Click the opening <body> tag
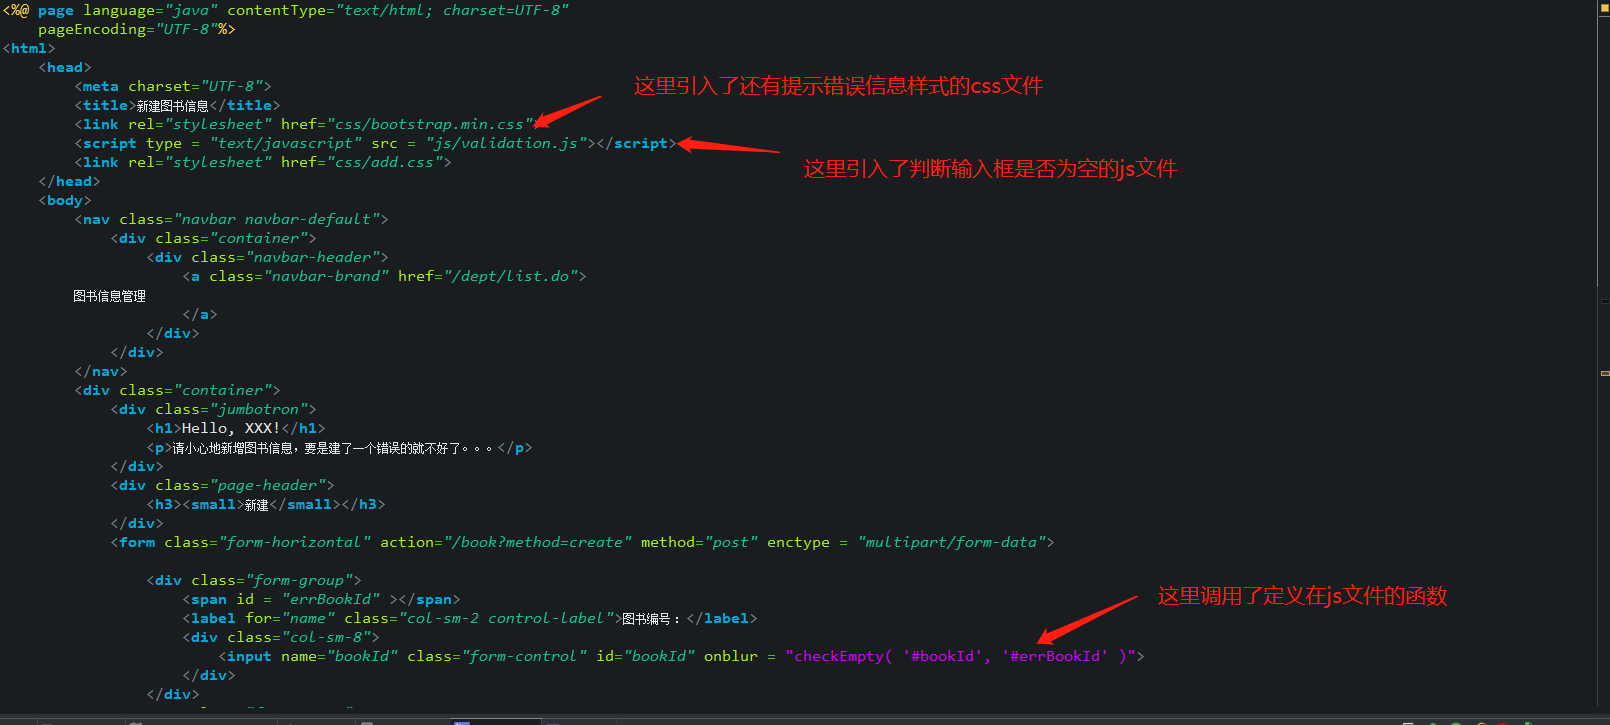 65,200
